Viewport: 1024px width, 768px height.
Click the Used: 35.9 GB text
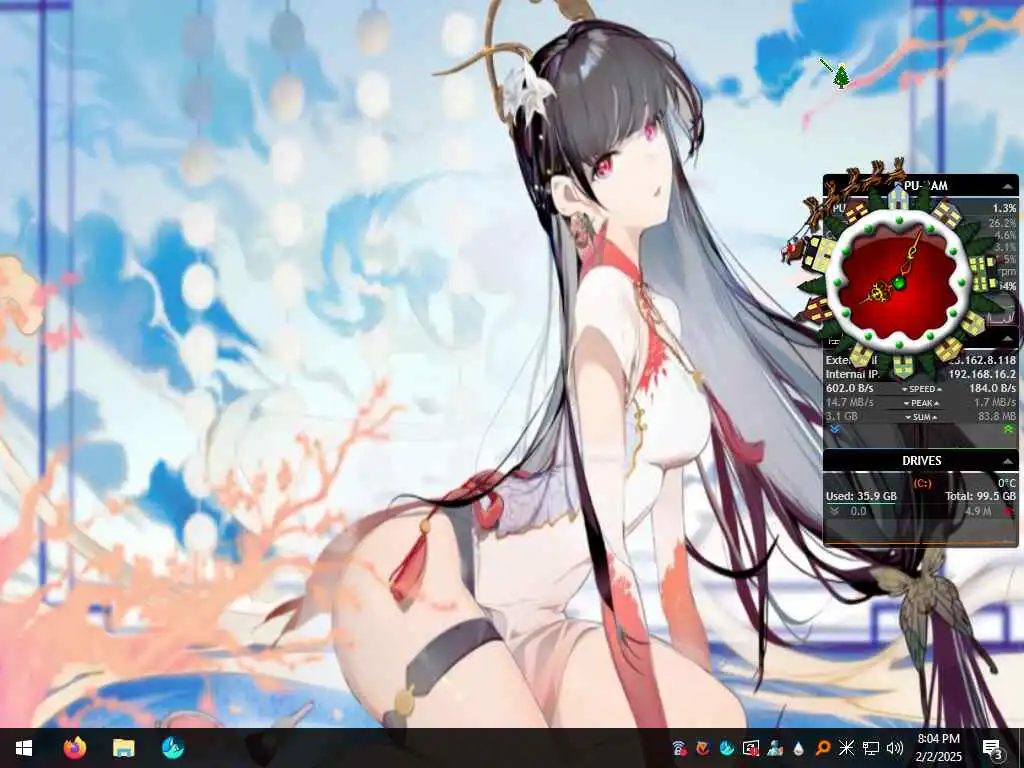pos(861,496)
